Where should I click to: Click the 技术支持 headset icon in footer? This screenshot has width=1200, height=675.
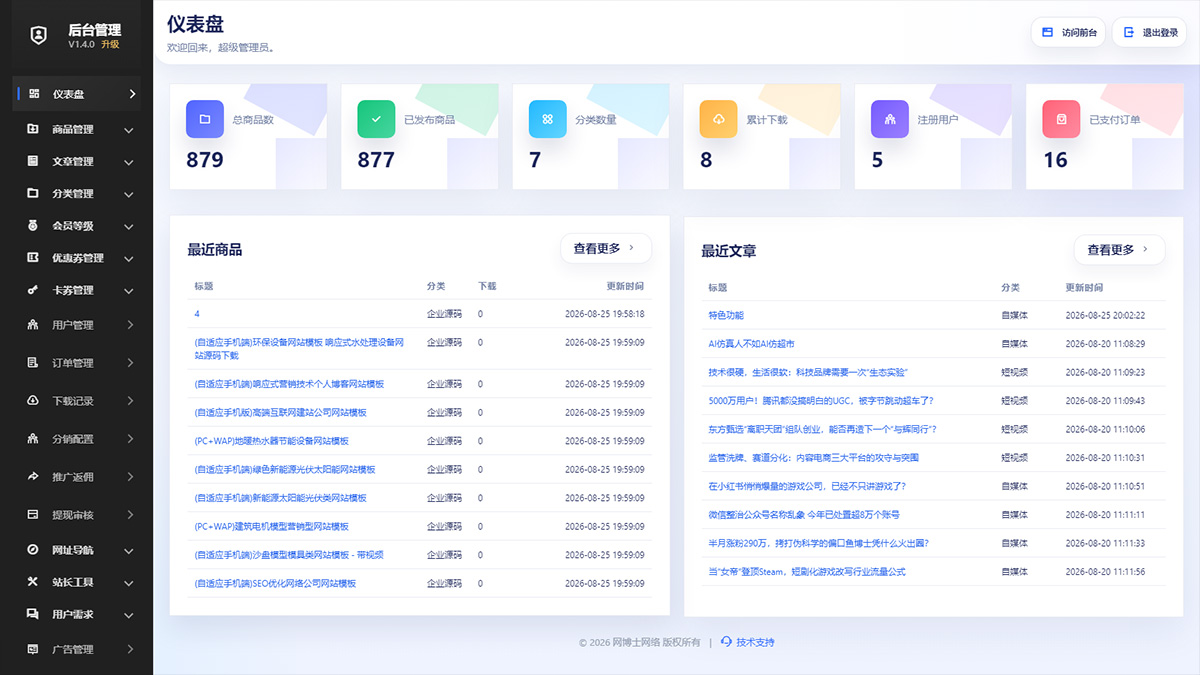point(726,642)
